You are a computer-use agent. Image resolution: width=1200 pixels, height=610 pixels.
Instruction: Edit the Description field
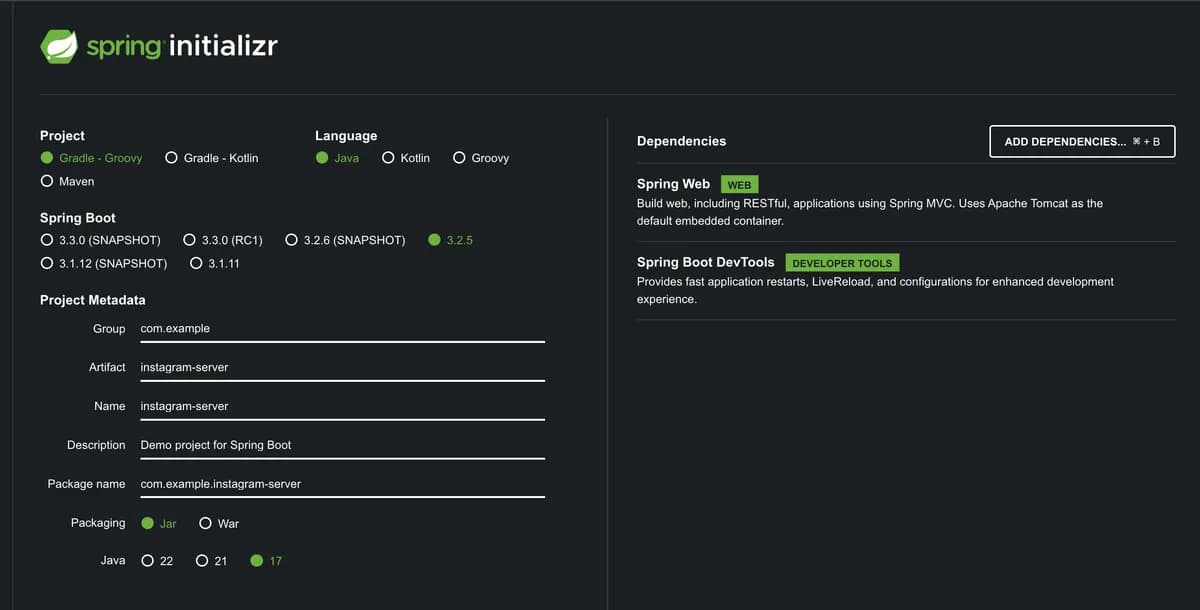[342, 445]
